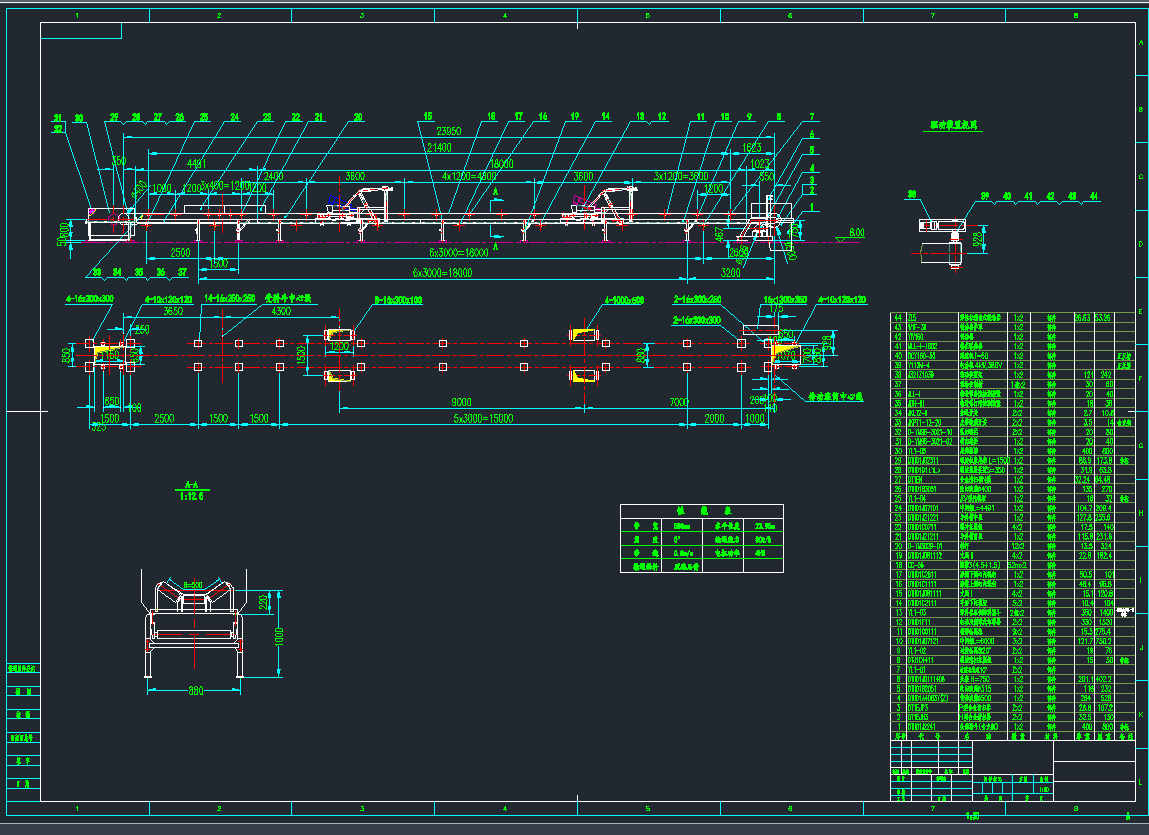Screen dimensions: 1149x835
Task: Select the 228 dimension on the drive detail
Action: point(978,240)
